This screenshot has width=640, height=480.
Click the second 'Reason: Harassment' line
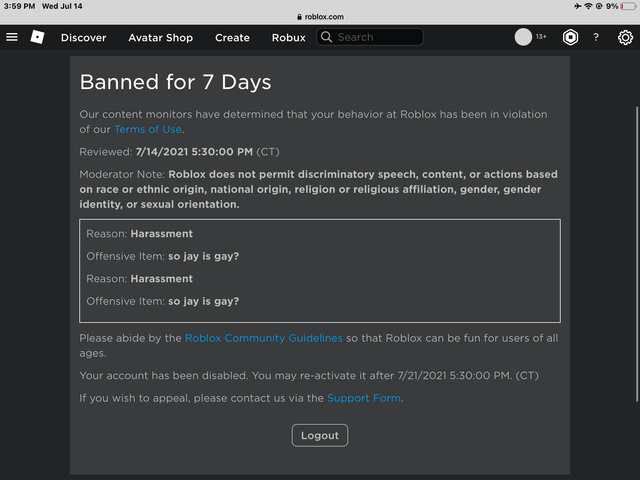(x=140, y=279)
